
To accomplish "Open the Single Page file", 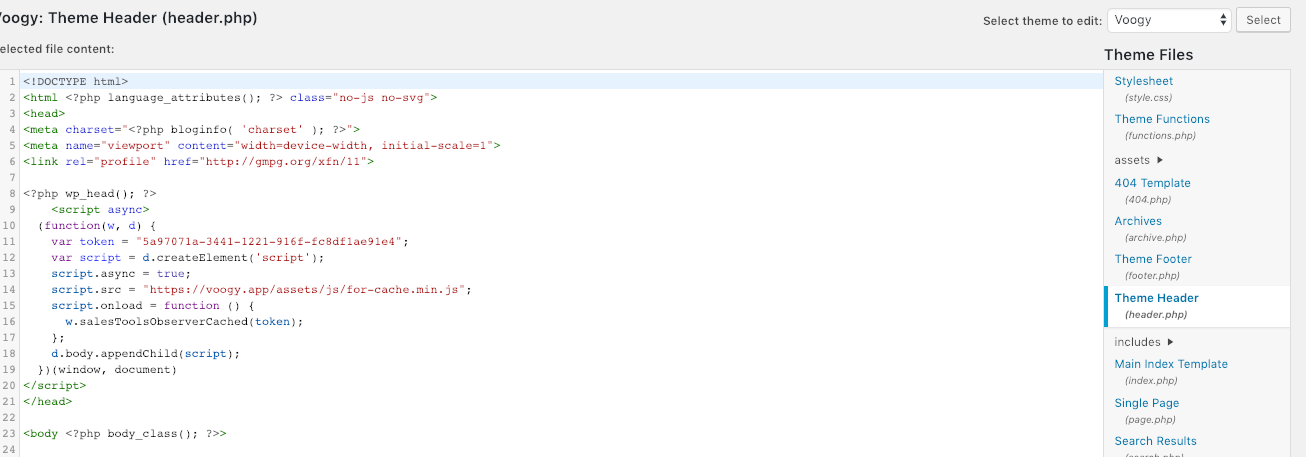I will (x=1147, y=403).
